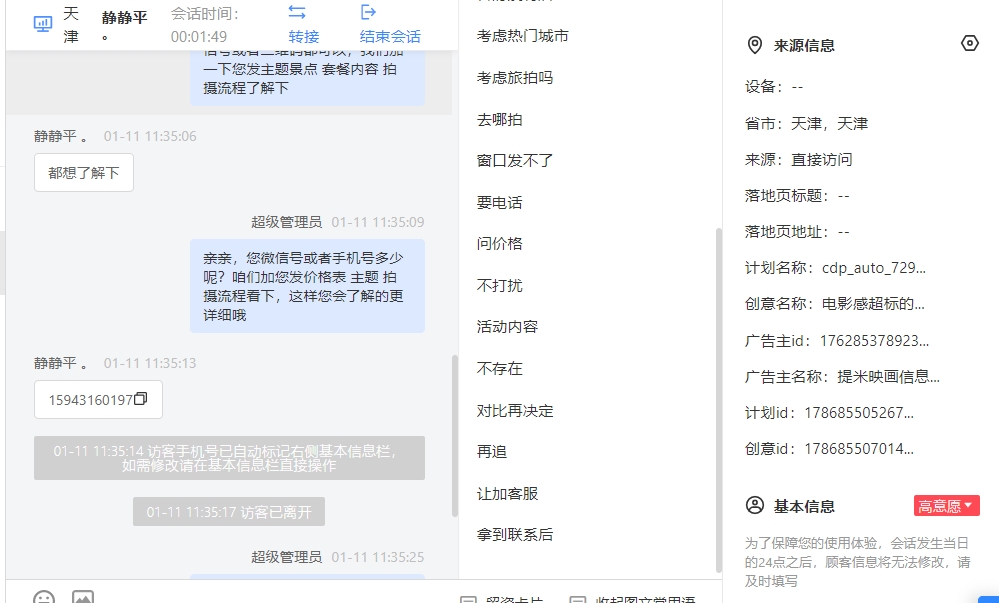The image size is (999, 603).
Task: Click the 落地页标题 row
Action: coord(797,196)
